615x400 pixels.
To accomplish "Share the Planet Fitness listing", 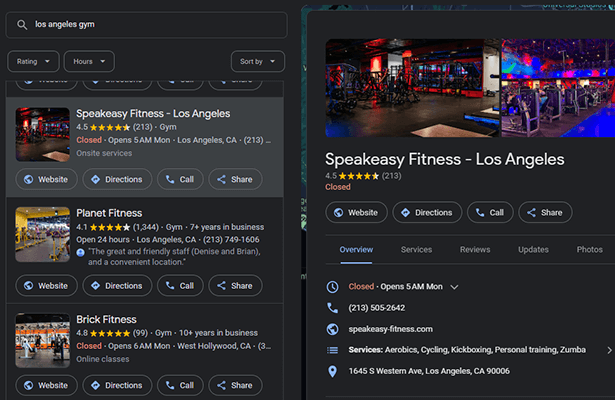I will click(235, 286).
